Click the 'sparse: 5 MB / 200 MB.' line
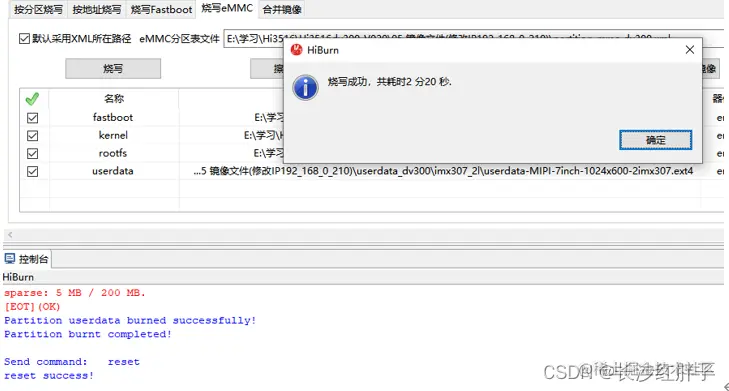Screen dimensions: 729x391 [x=75, y=293]
